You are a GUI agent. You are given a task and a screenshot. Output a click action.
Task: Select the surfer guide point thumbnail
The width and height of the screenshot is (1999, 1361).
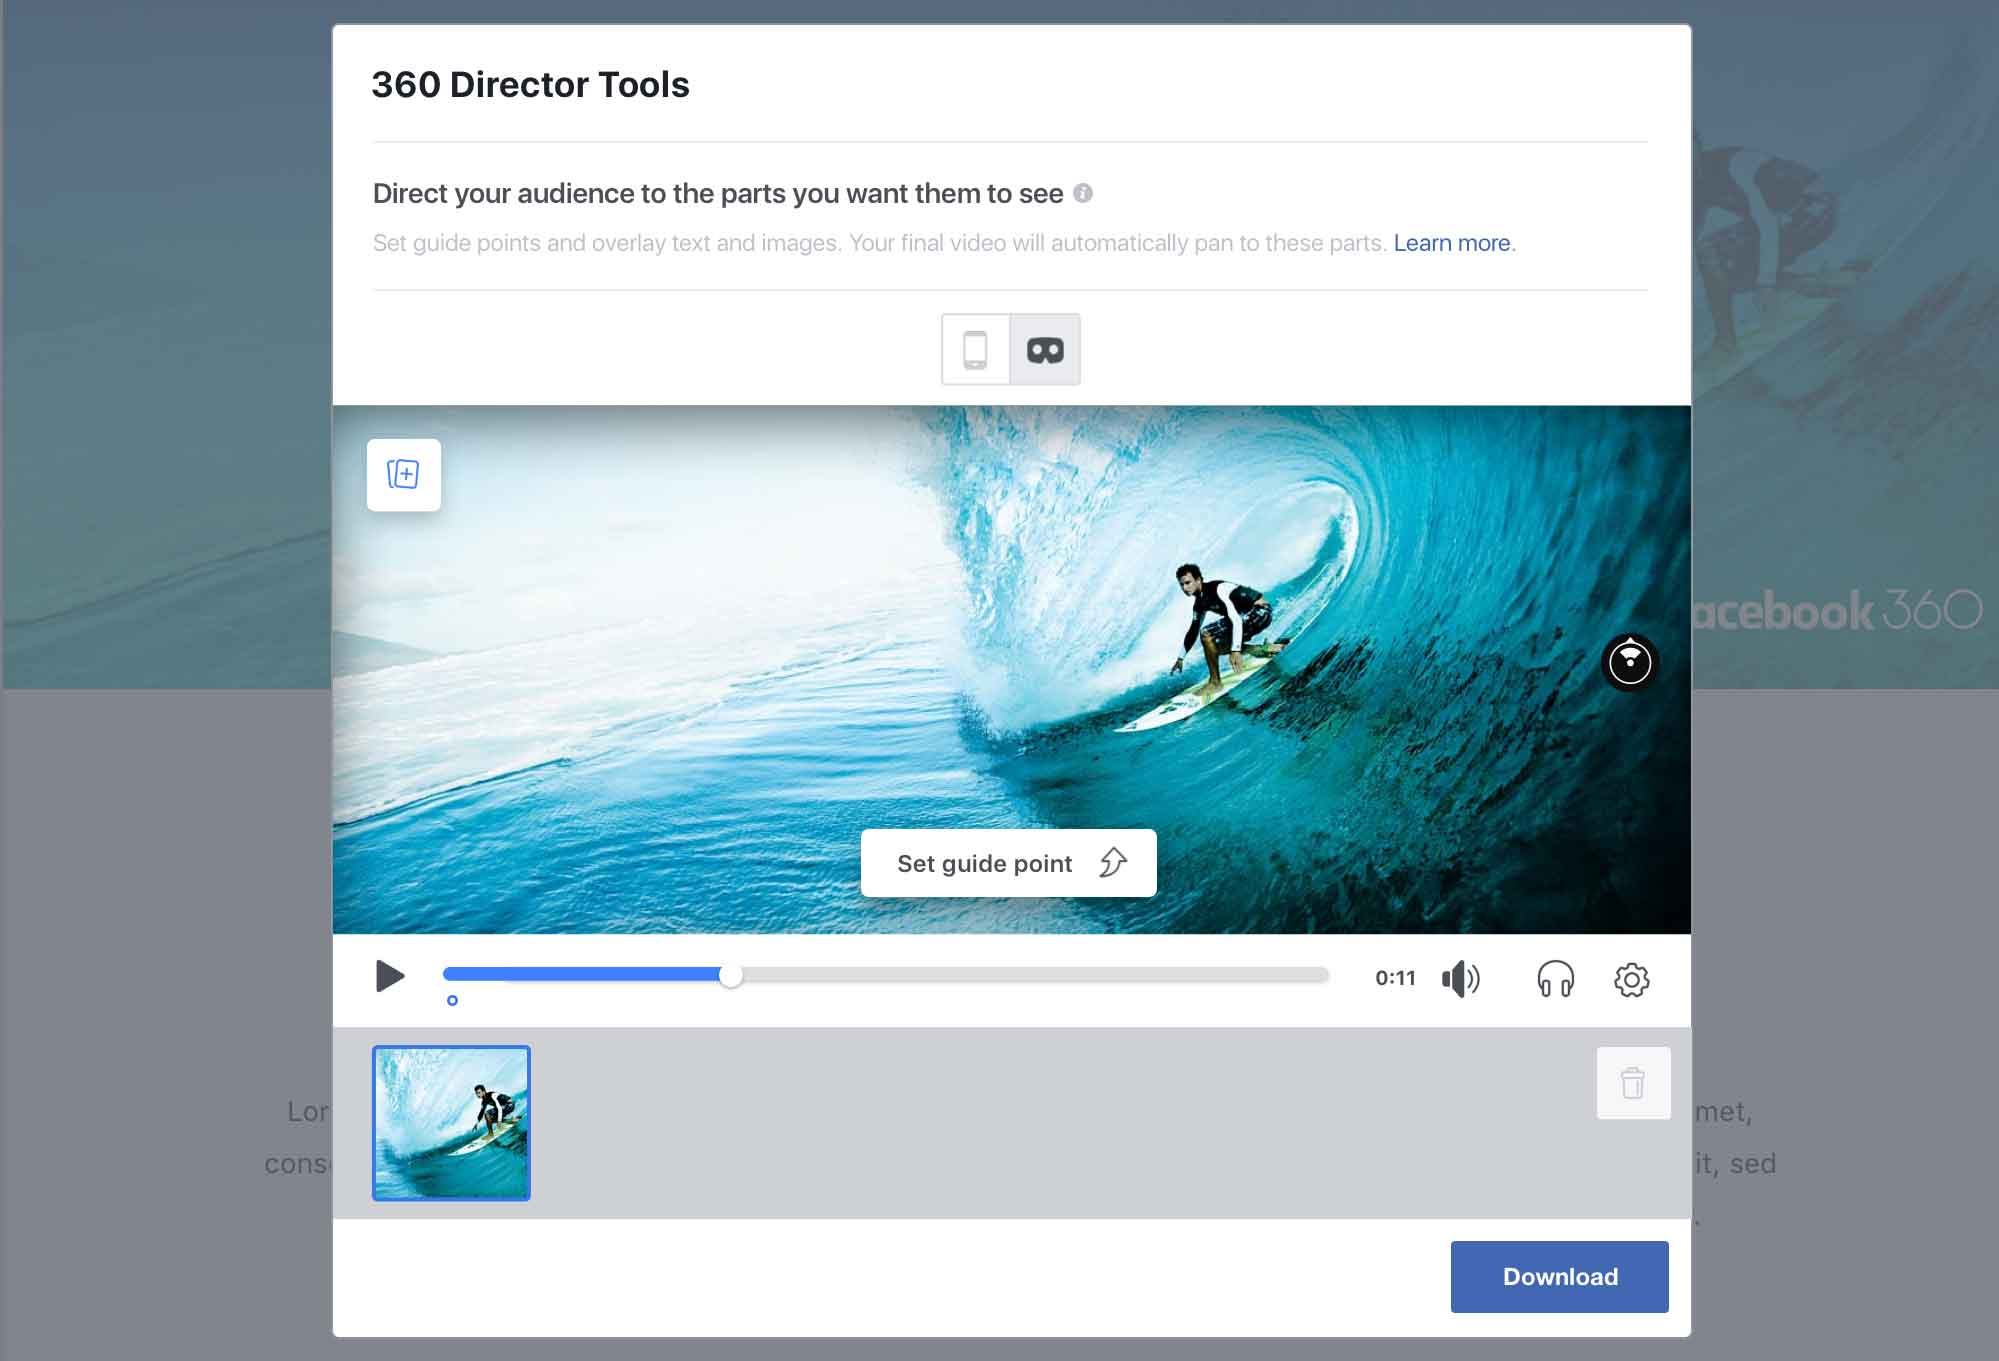(451, 1123)
